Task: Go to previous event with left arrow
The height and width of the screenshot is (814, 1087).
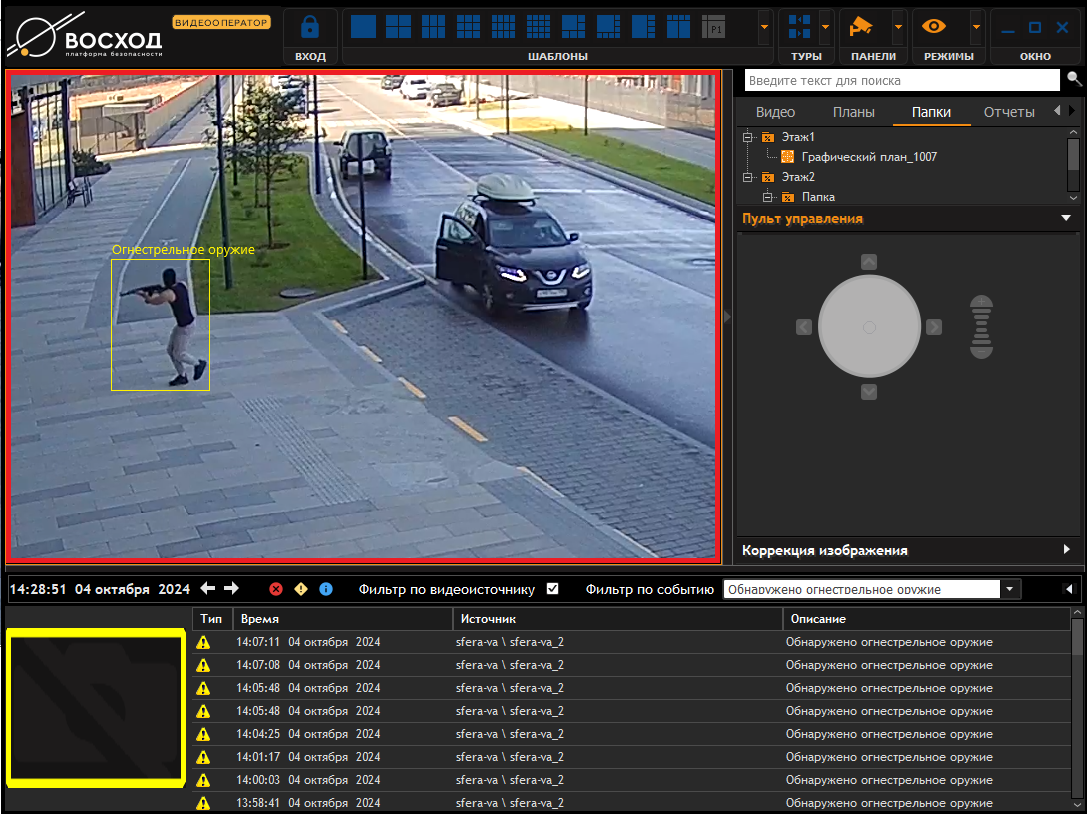Action: pos(208,589)
